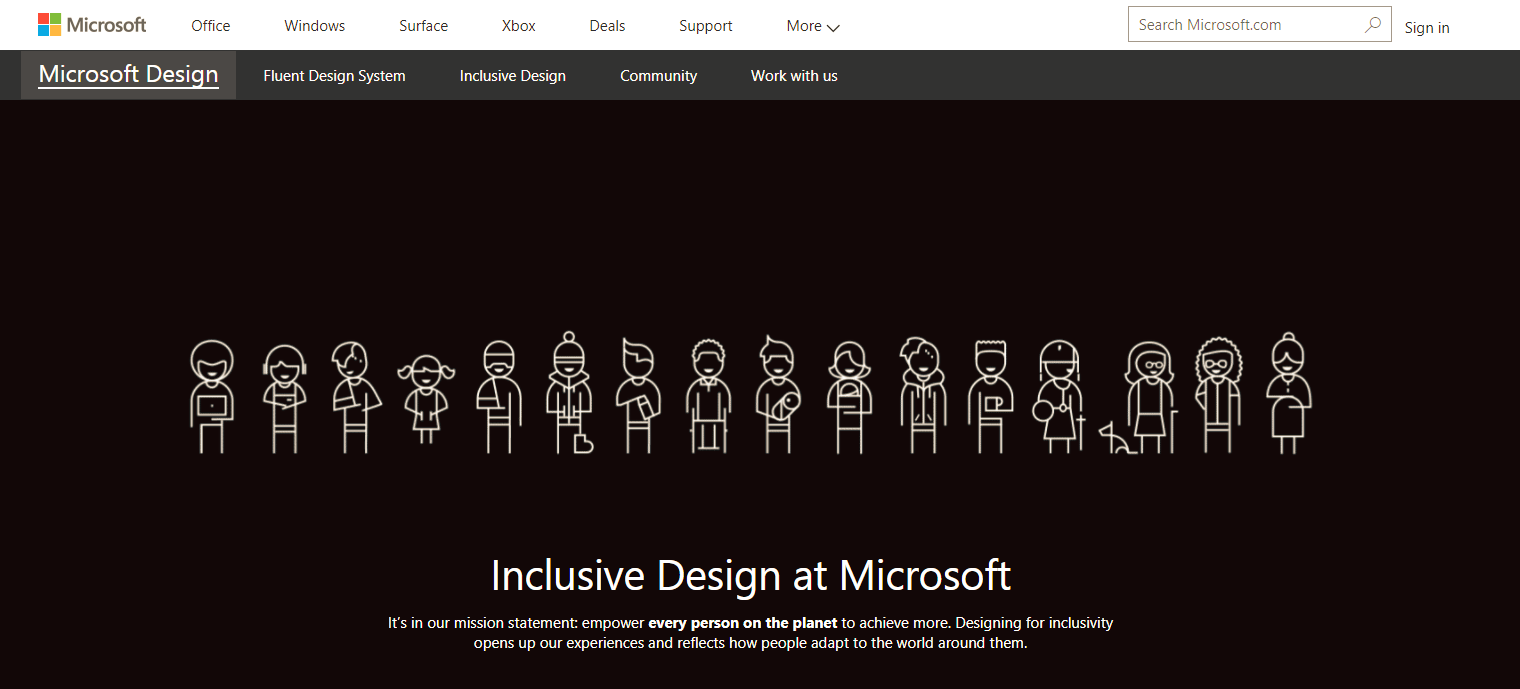Click the Sign in link
This screenshot has width=1520, height=689.
(x=1427, y=28)
